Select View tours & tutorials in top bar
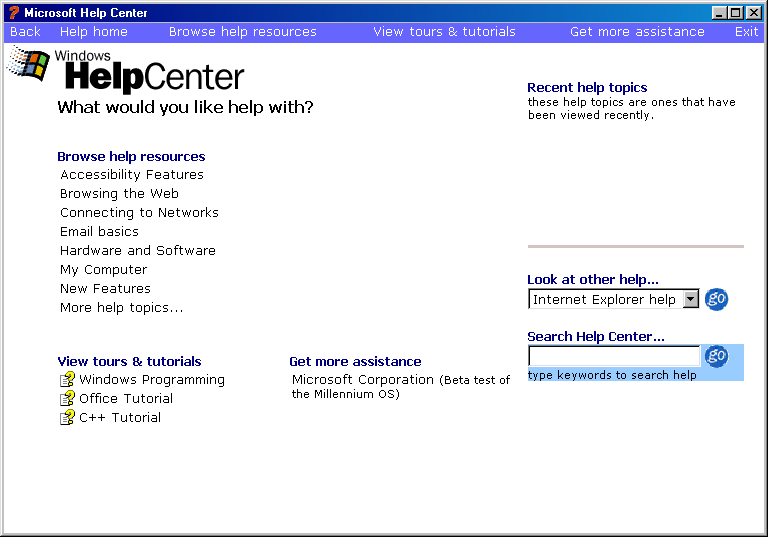 tap(444, 32)
